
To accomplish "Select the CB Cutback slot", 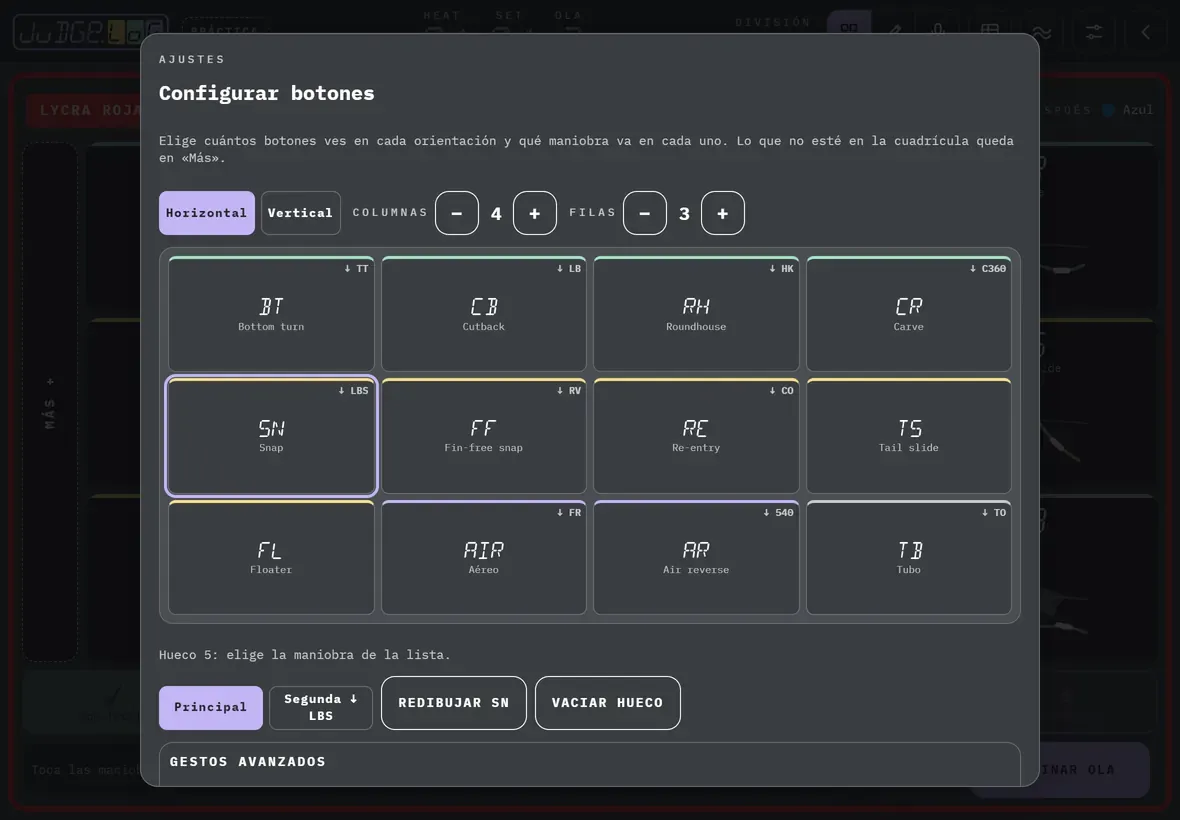I will pos(484,314).
